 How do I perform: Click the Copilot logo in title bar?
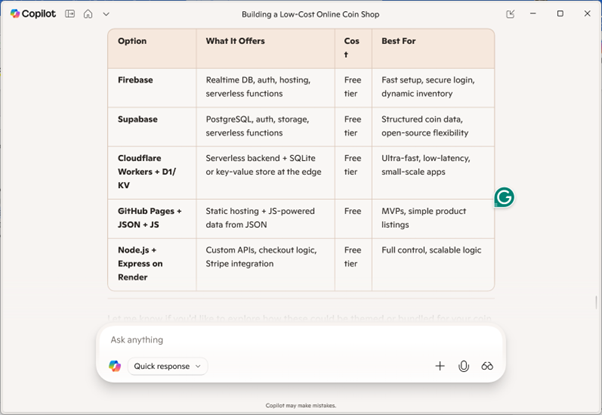click(16, 14)
